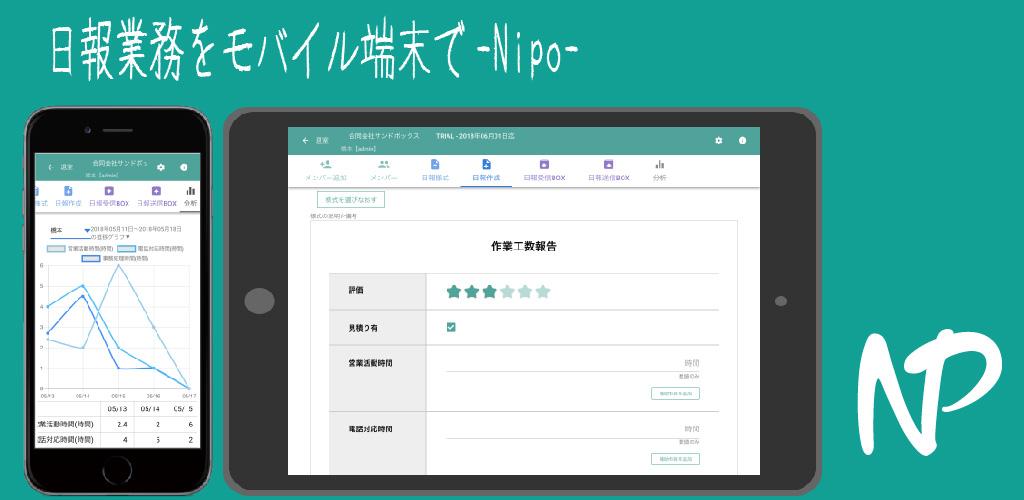Tap the tablet's round home button
Screen dimensions: 1024x500
point(259,301)
